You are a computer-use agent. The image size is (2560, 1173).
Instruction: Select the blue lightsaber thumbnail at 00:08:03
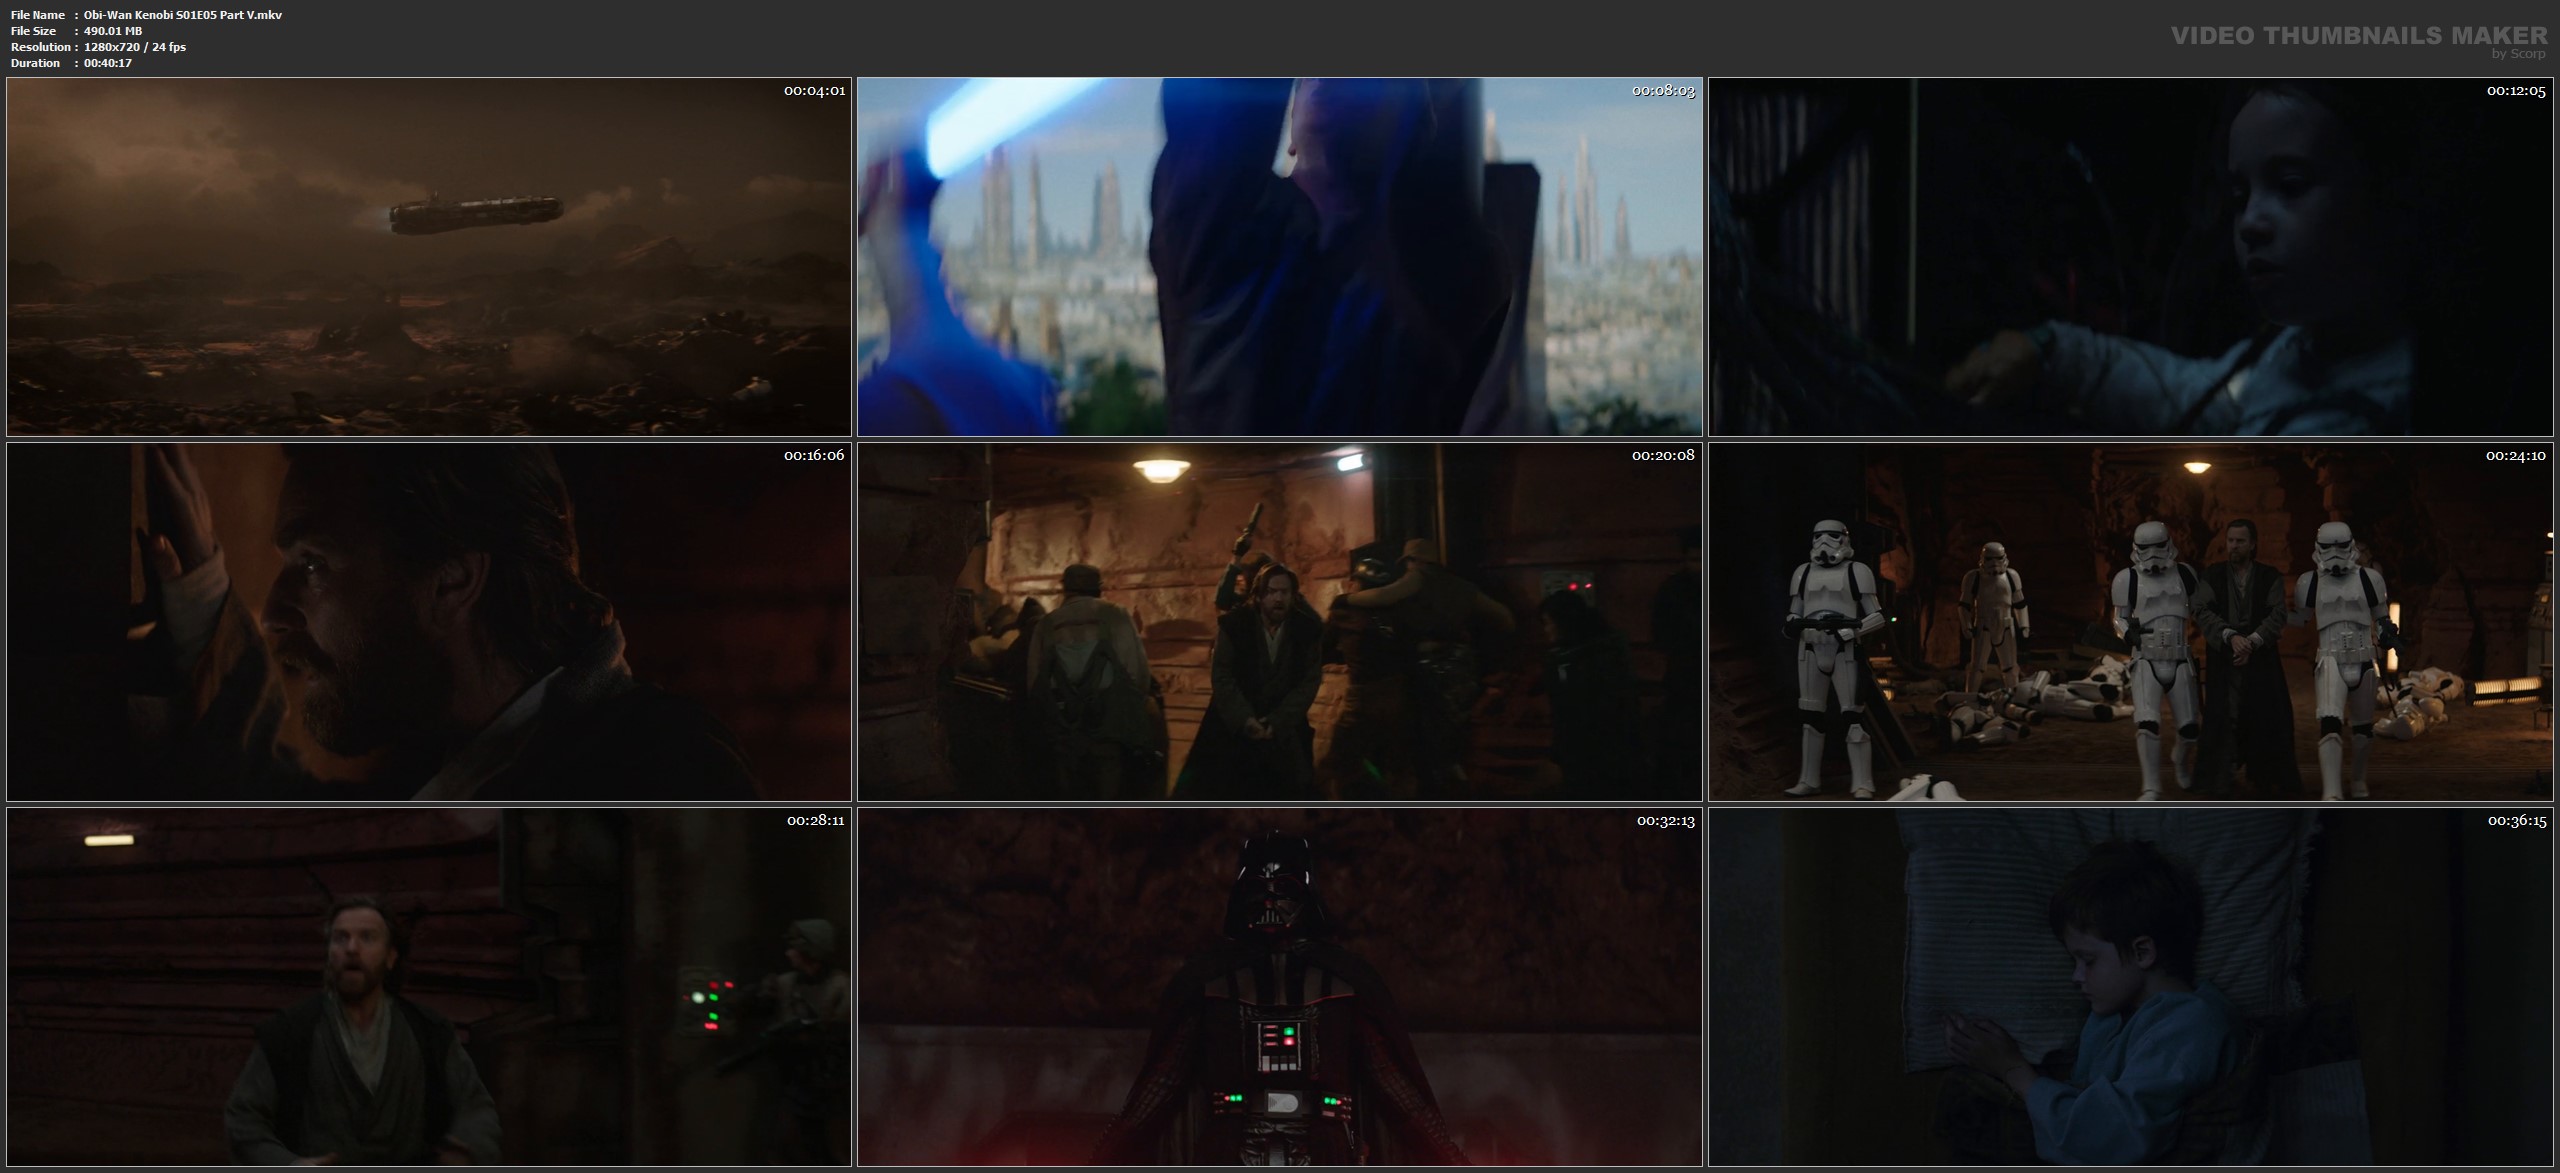click(1279, 257)
